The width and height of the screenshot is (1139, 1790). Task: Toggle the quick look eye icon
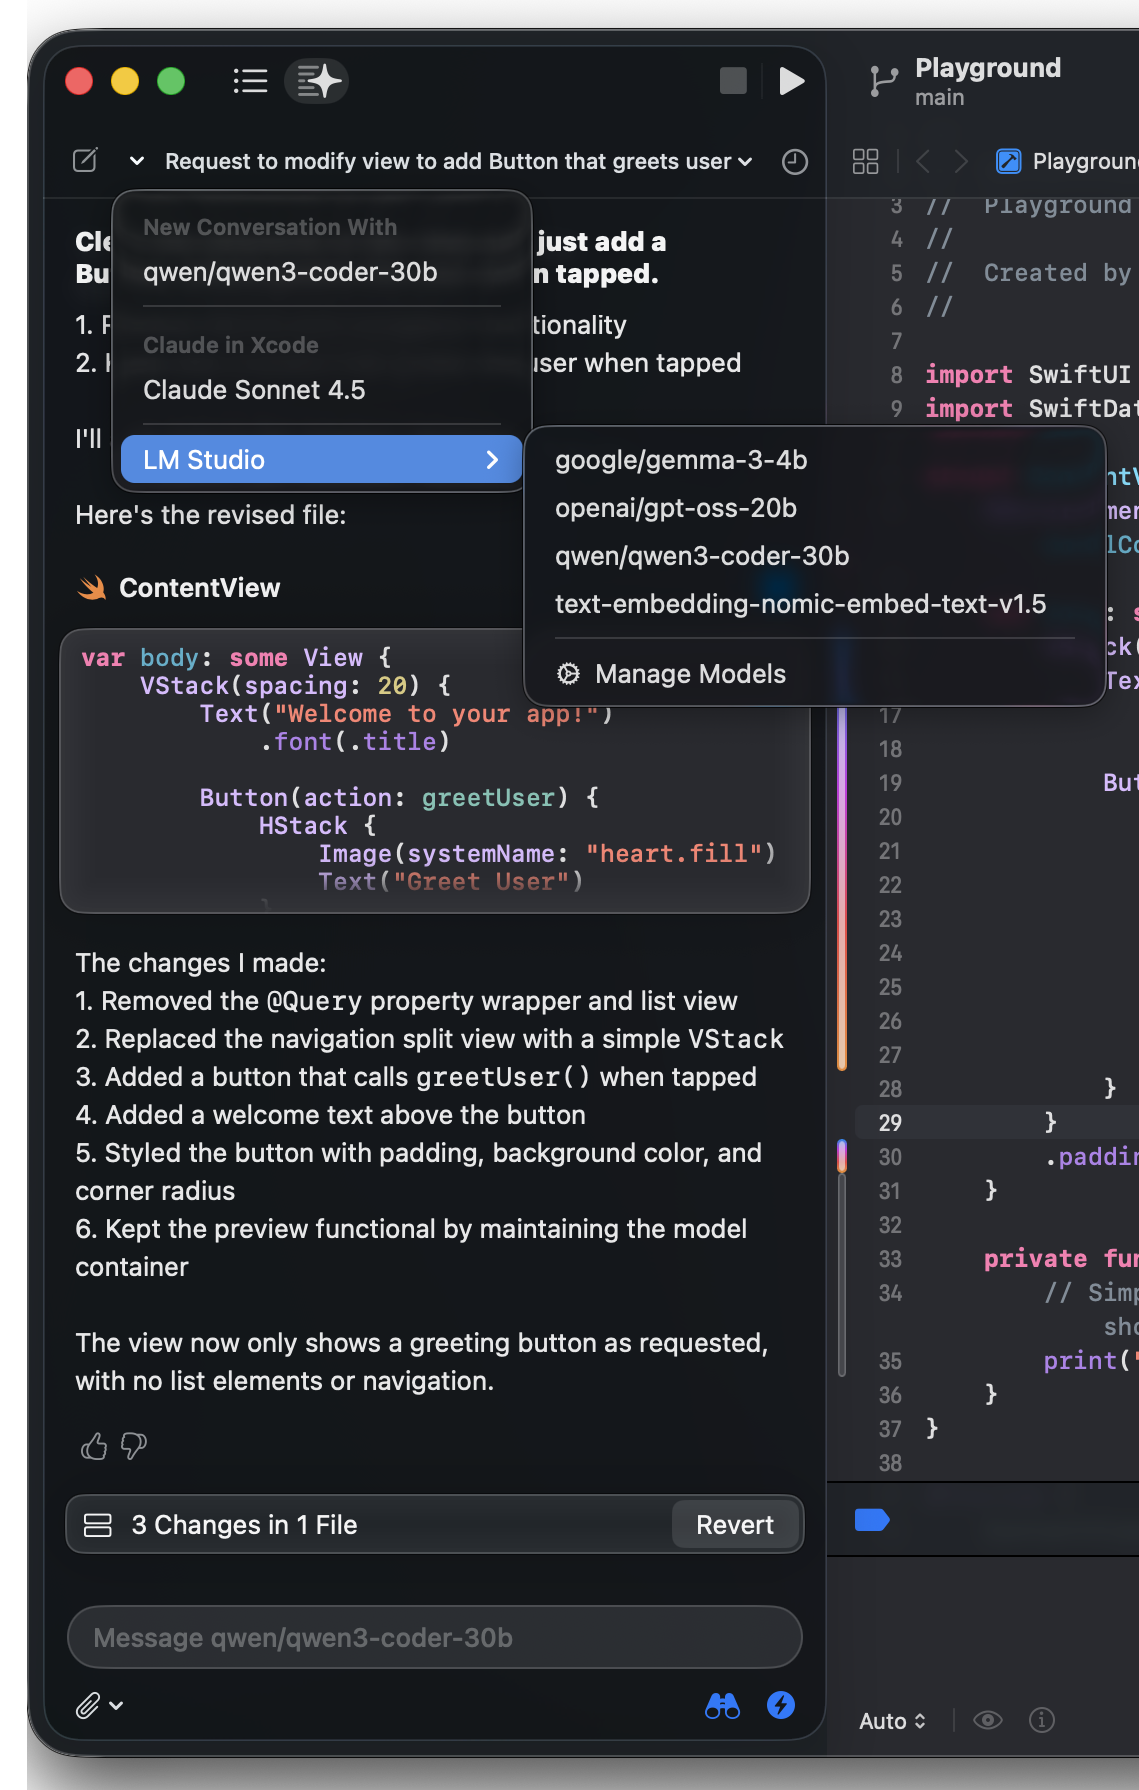pyautogui.click(x=988, y=1720)
